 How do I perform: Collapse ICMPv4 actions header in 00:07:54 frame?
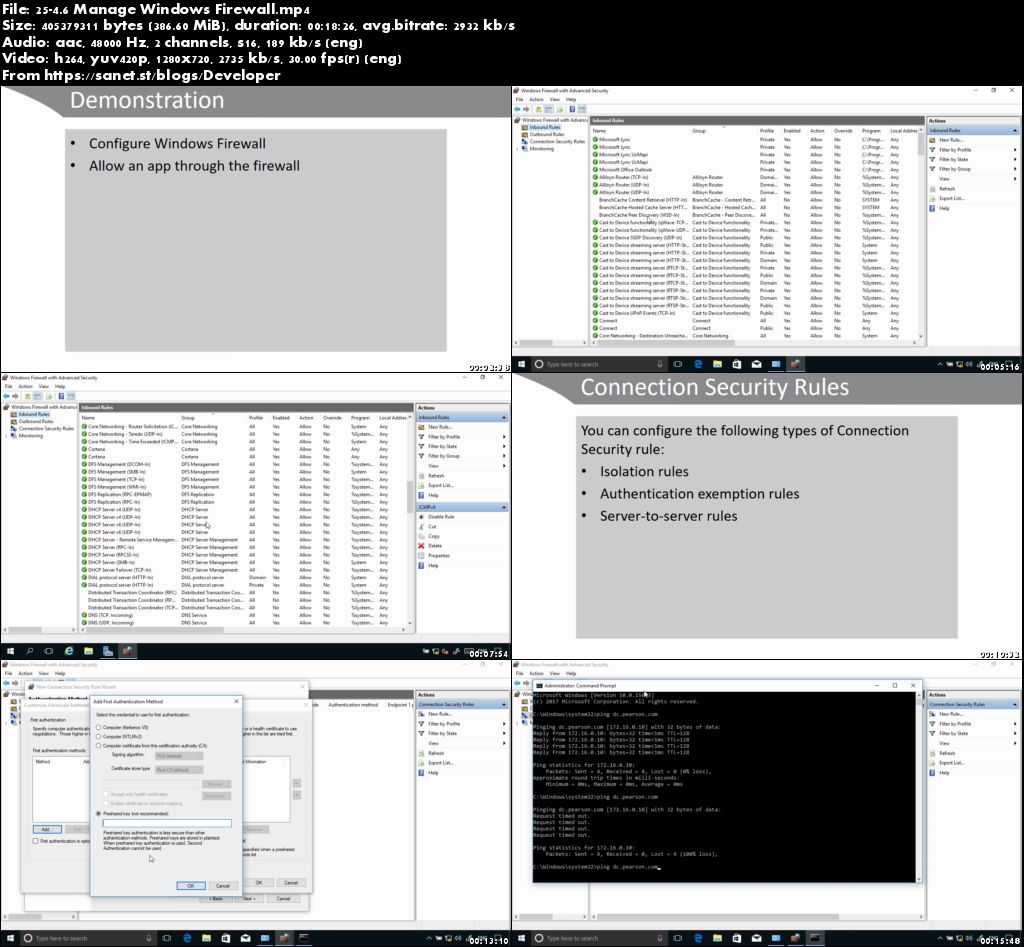504,507
